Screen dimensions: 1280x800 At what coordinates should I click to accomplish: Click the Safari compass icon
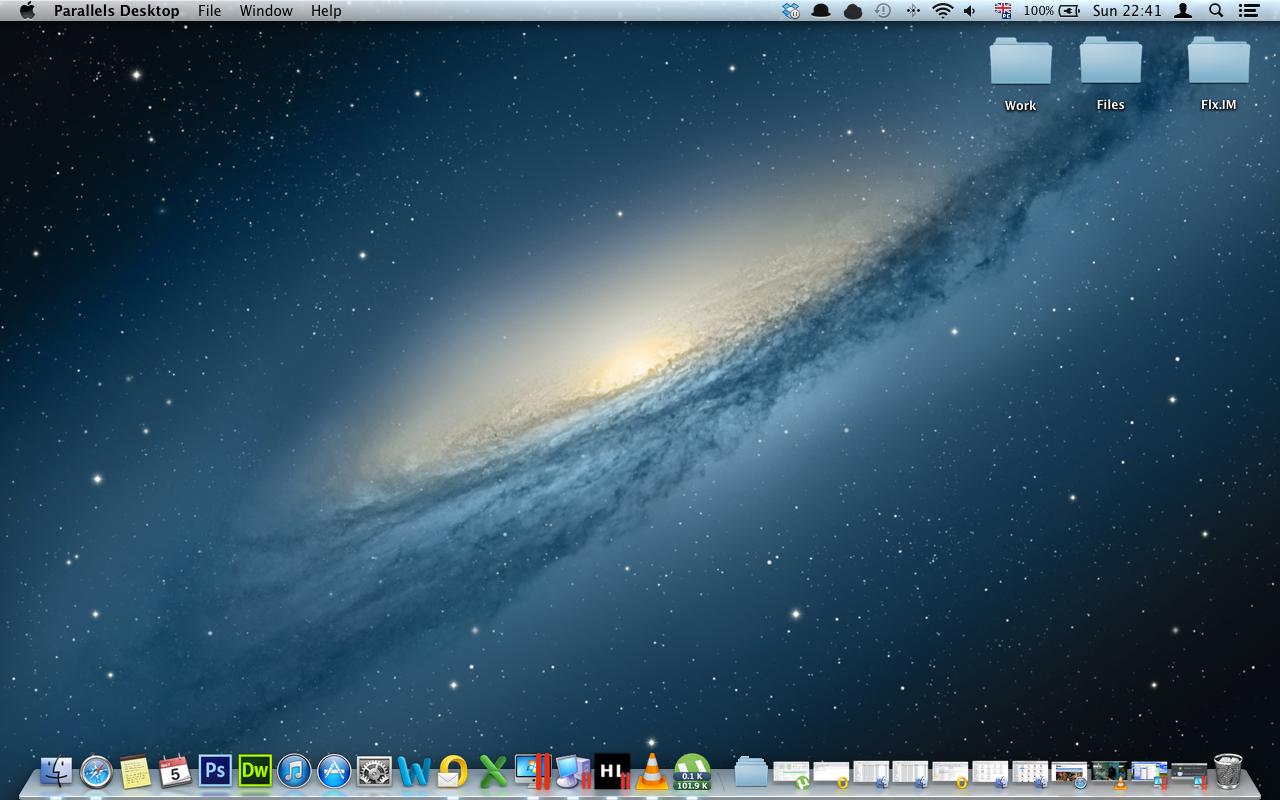(96, 771)
